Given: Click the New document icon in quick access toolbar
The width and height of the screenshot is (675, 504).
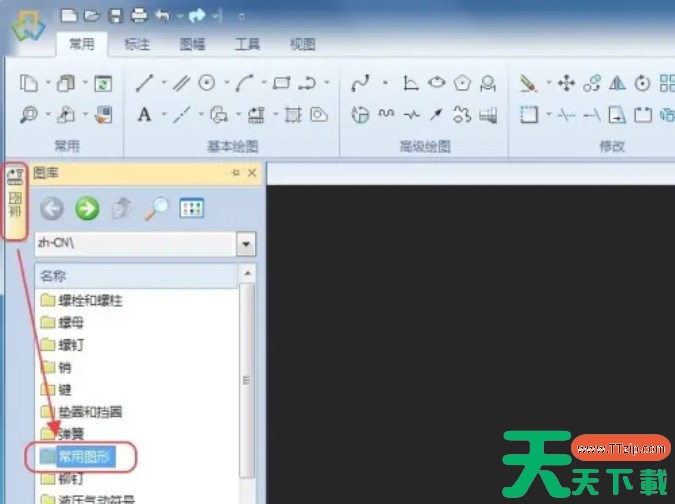Looking at the screenshot, I should [x=69, y=16].
